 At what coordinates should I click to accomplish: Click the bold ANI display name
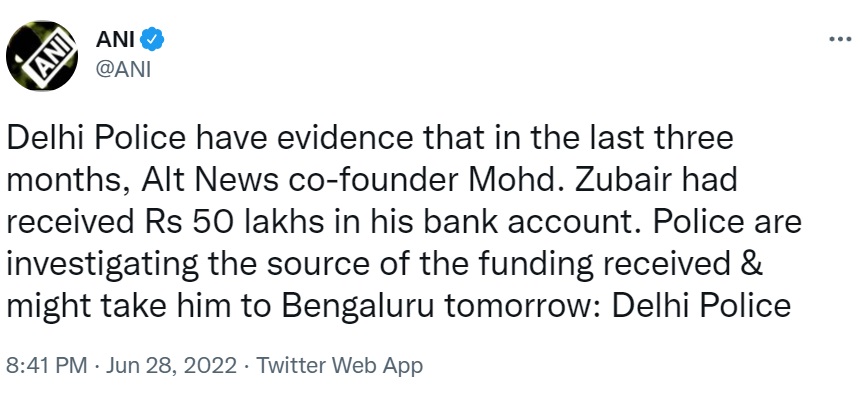[115, 40]
